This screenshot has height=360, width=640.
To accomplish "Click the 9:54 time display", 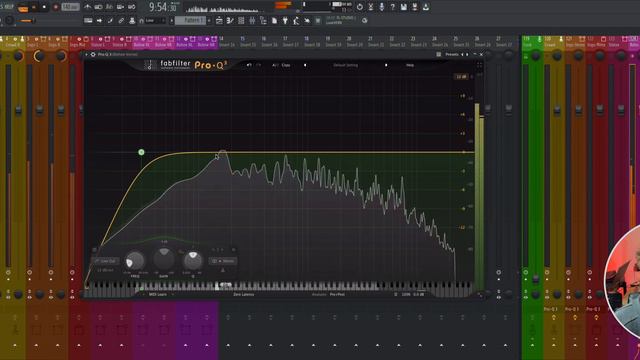I will pos(162,7).
